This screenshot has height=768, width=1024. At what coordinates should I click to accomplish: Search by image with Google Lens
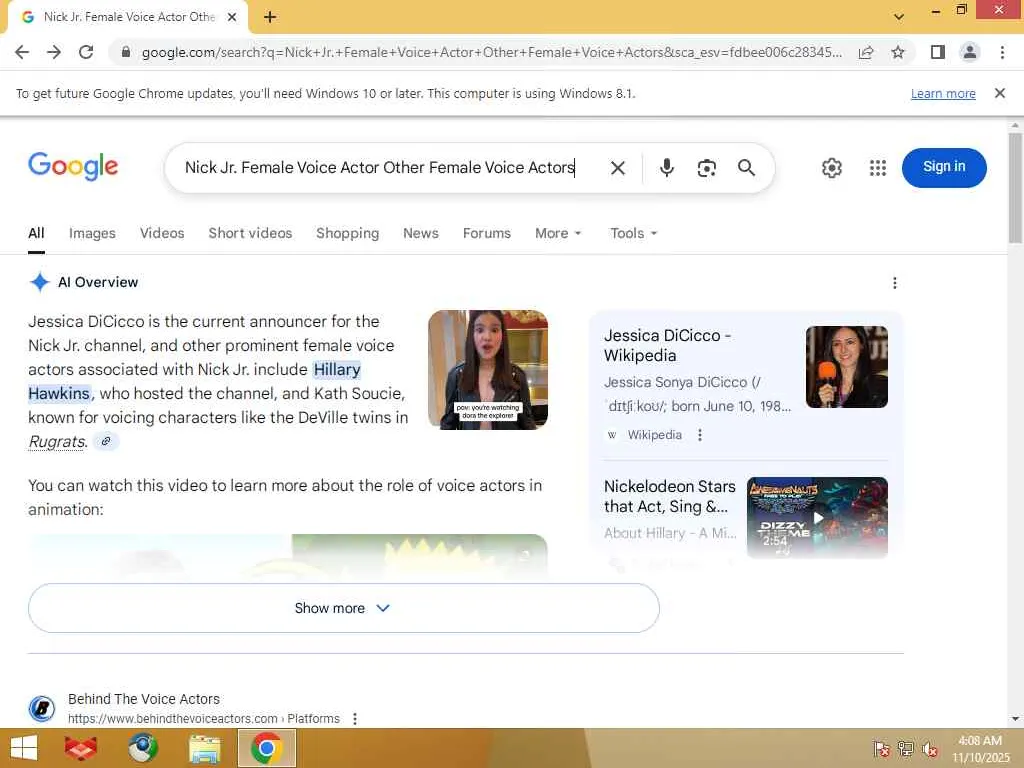[707, 168]
